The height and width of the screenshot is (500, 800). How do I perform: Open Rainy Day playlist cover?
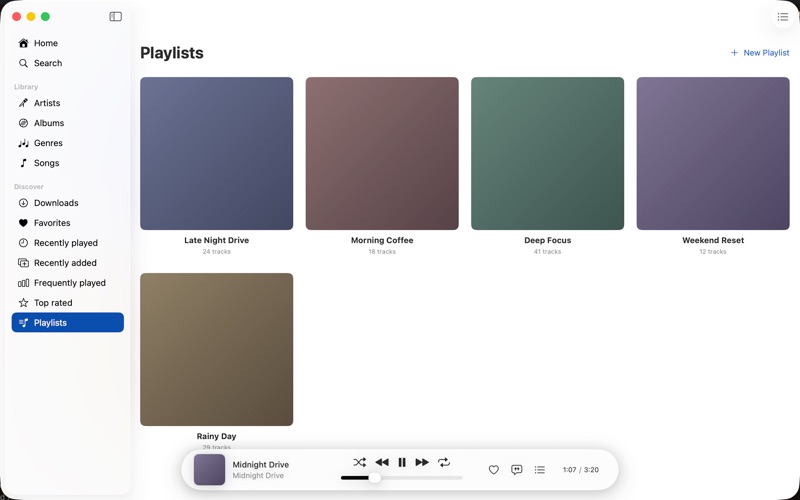[217, 349]
